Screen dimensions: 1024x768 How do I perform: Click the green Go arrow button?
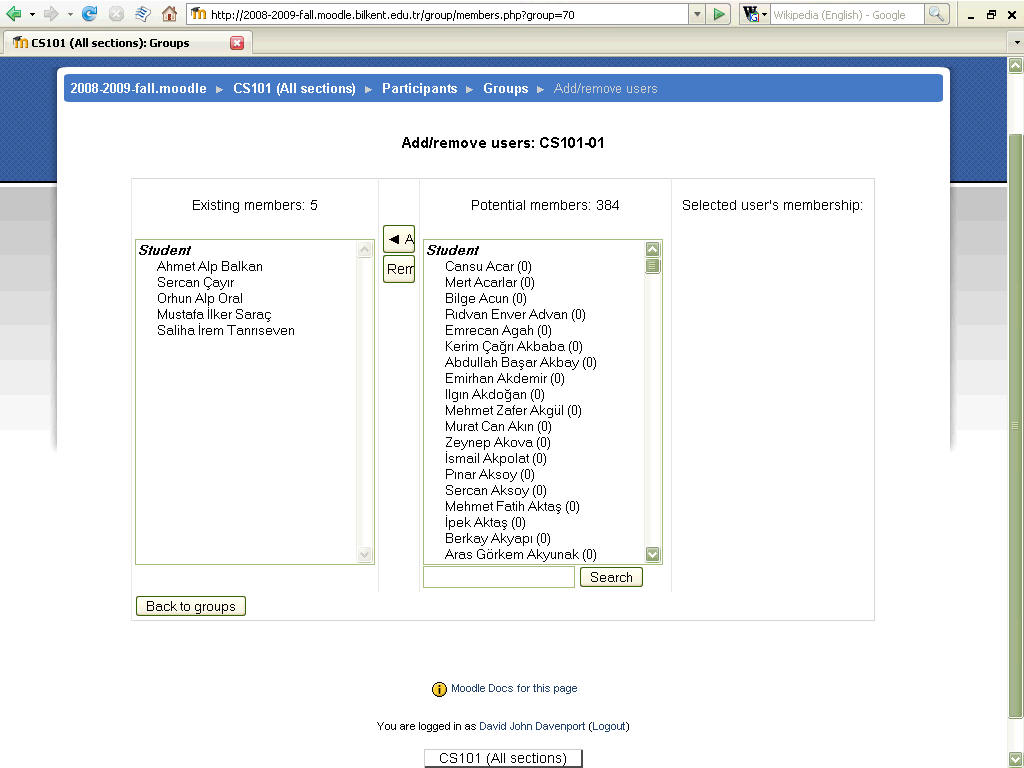coord(719,14)
